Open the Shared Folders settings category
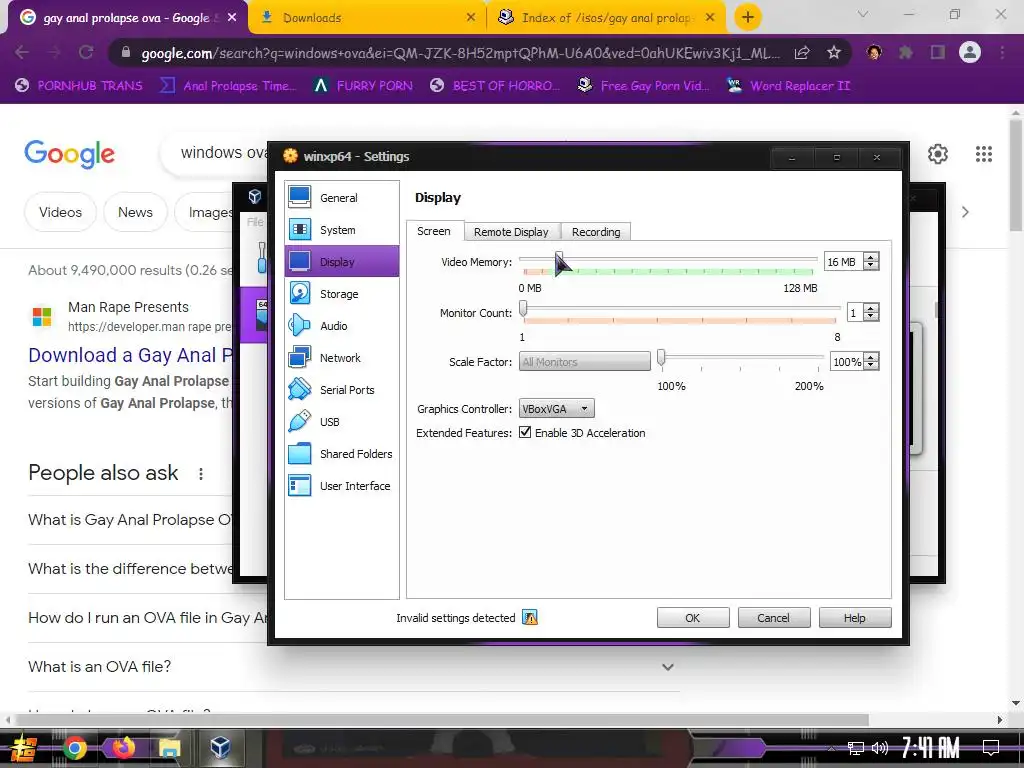The width and height of the screenshot is (1024, 768). (342, 454)
